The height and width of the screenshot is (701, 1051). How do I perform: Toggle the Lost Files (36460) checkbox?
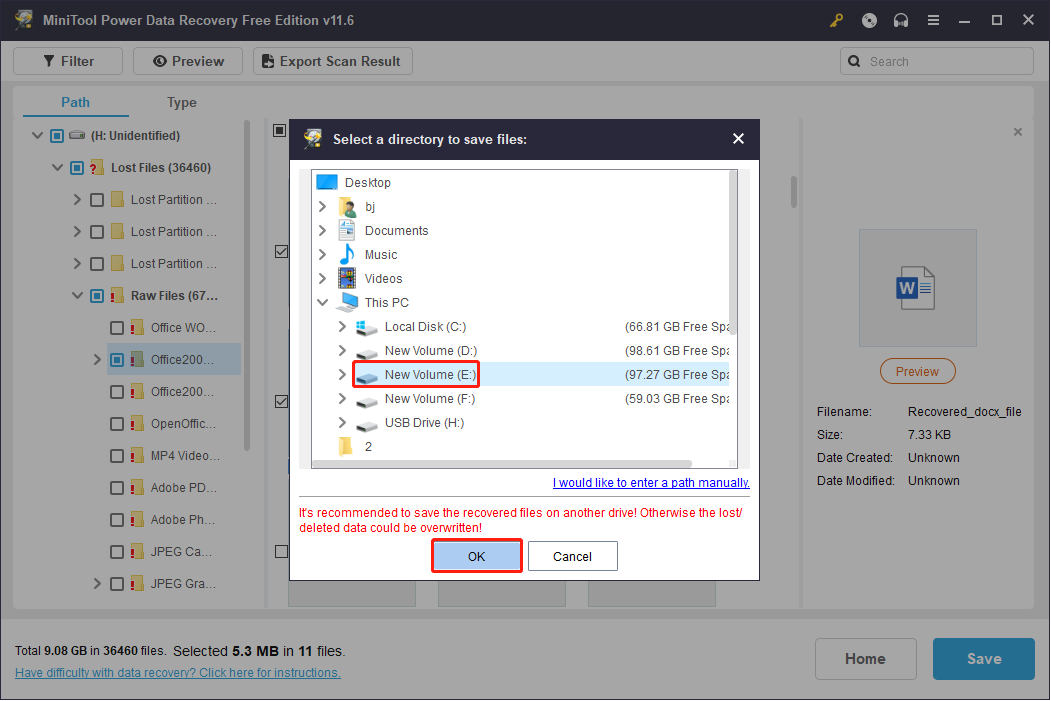[77, 168]
